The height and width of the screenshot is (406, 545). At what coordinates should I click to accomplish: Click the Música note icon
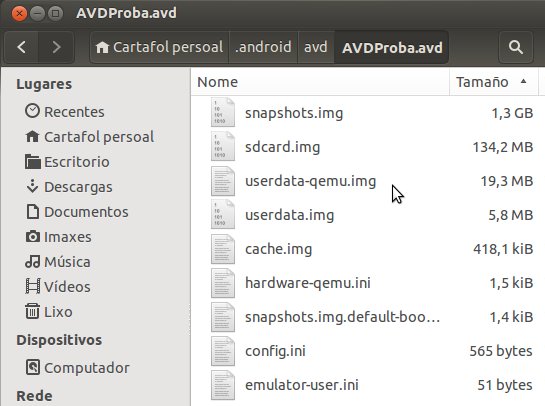(33, 261)
